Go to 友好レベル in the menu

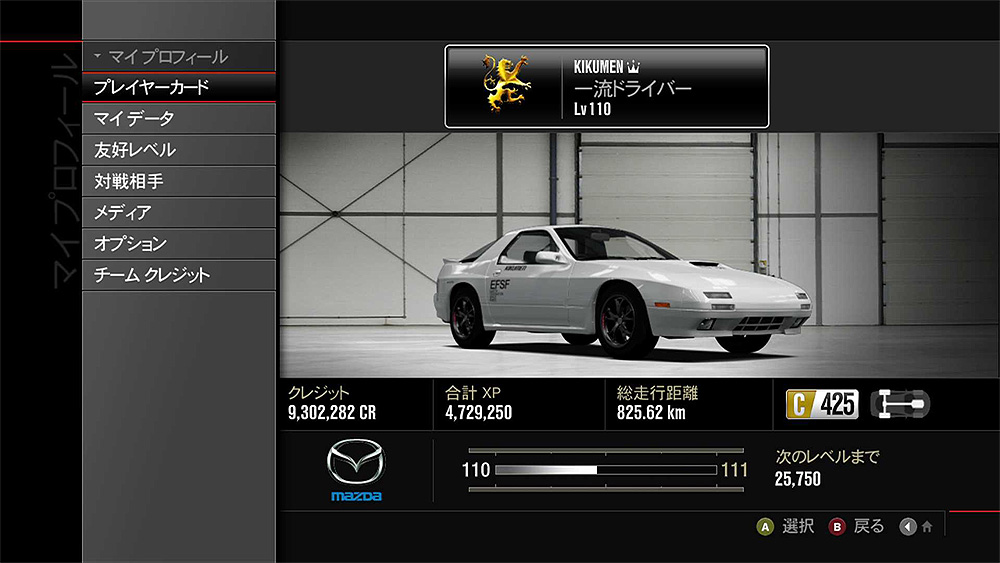click(x=179, y=150)
